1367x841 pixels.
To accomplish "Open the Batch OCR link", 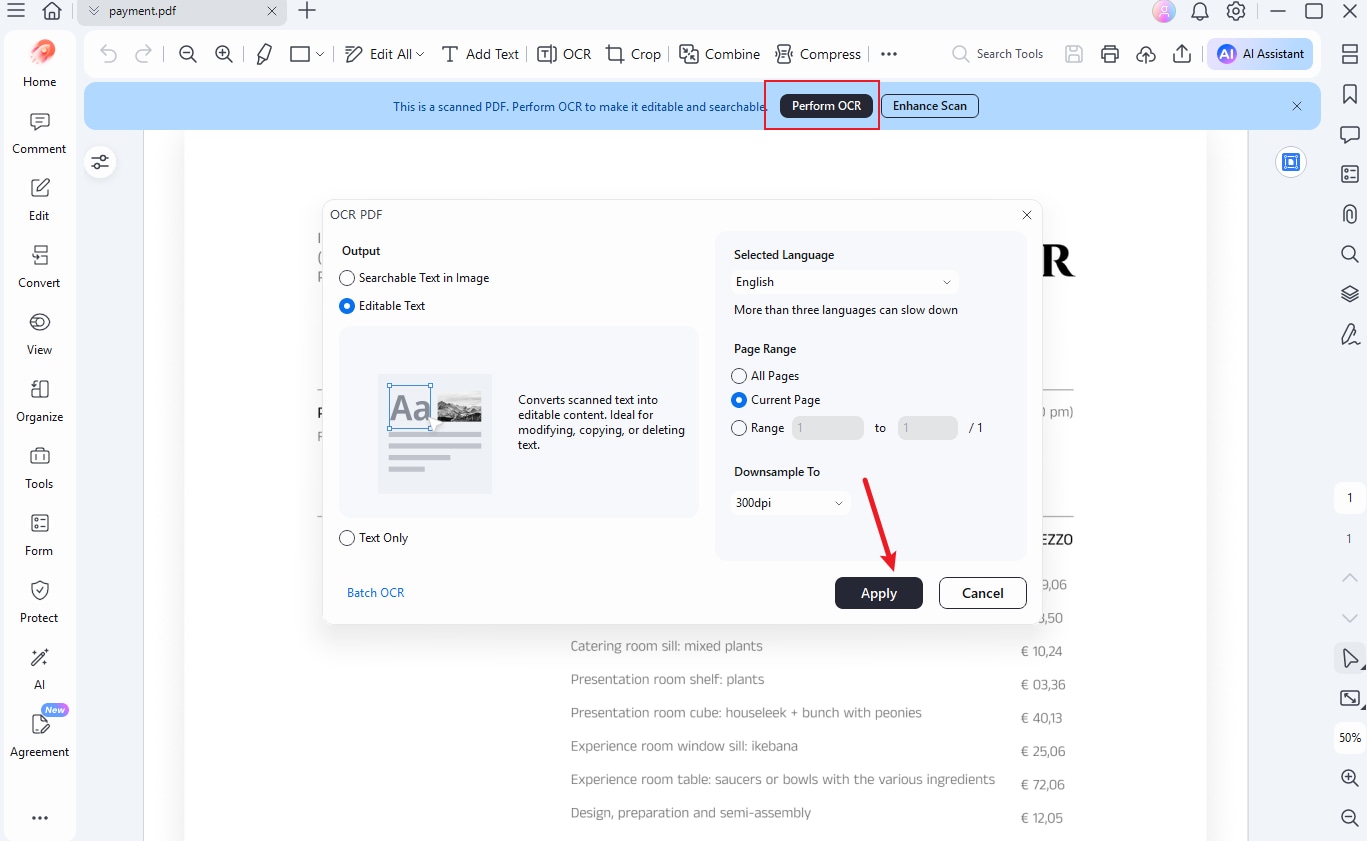I will click(376, 593).
